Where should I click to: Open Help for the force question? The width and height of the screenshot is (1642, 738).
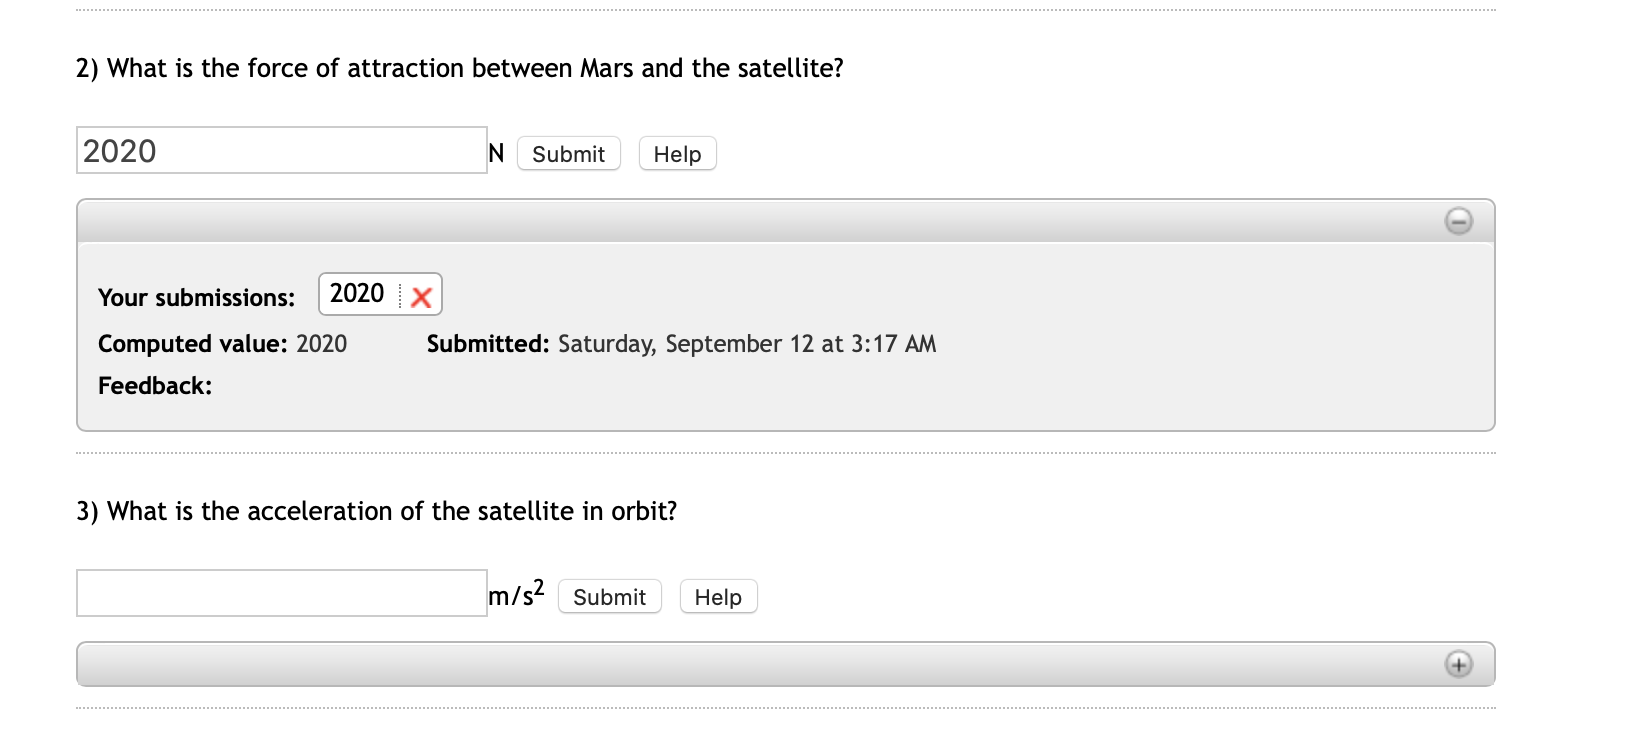[x=677, y=154]
